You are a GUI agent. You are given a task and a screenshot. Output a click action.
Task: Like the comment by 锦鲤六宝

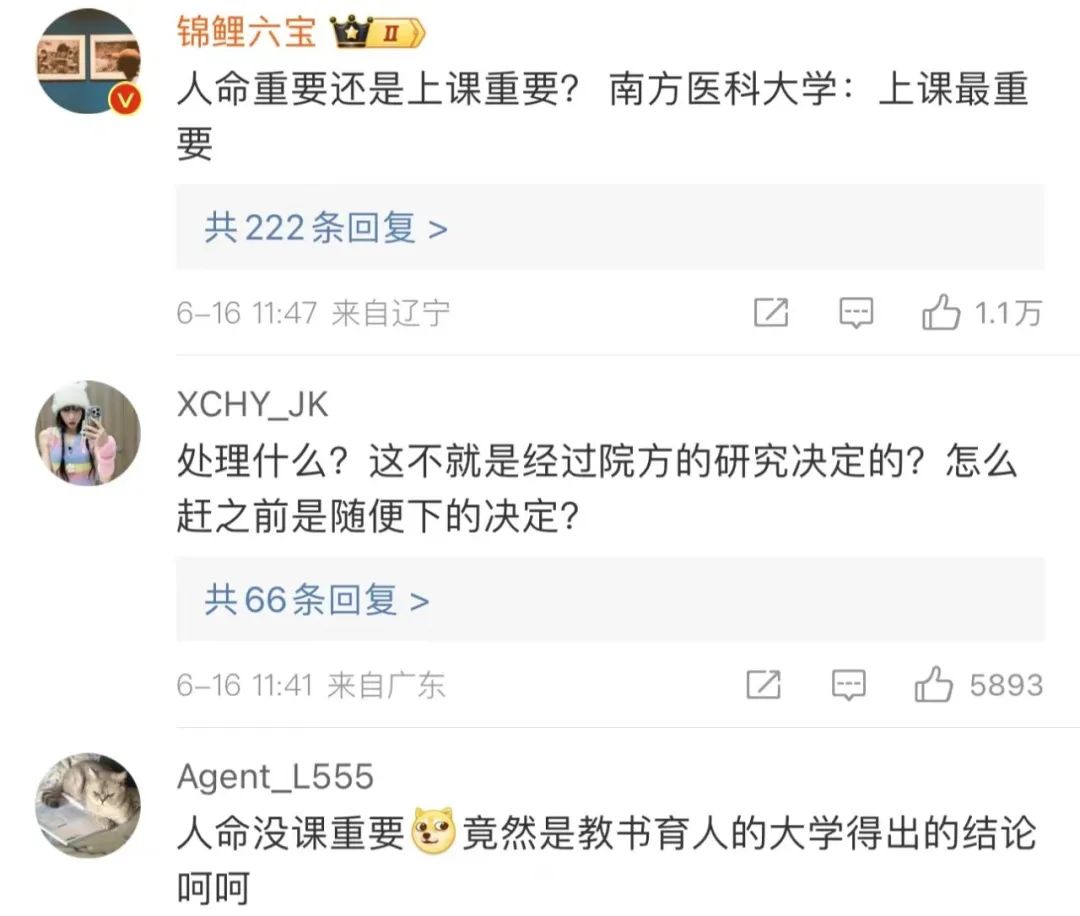(940, 313)
